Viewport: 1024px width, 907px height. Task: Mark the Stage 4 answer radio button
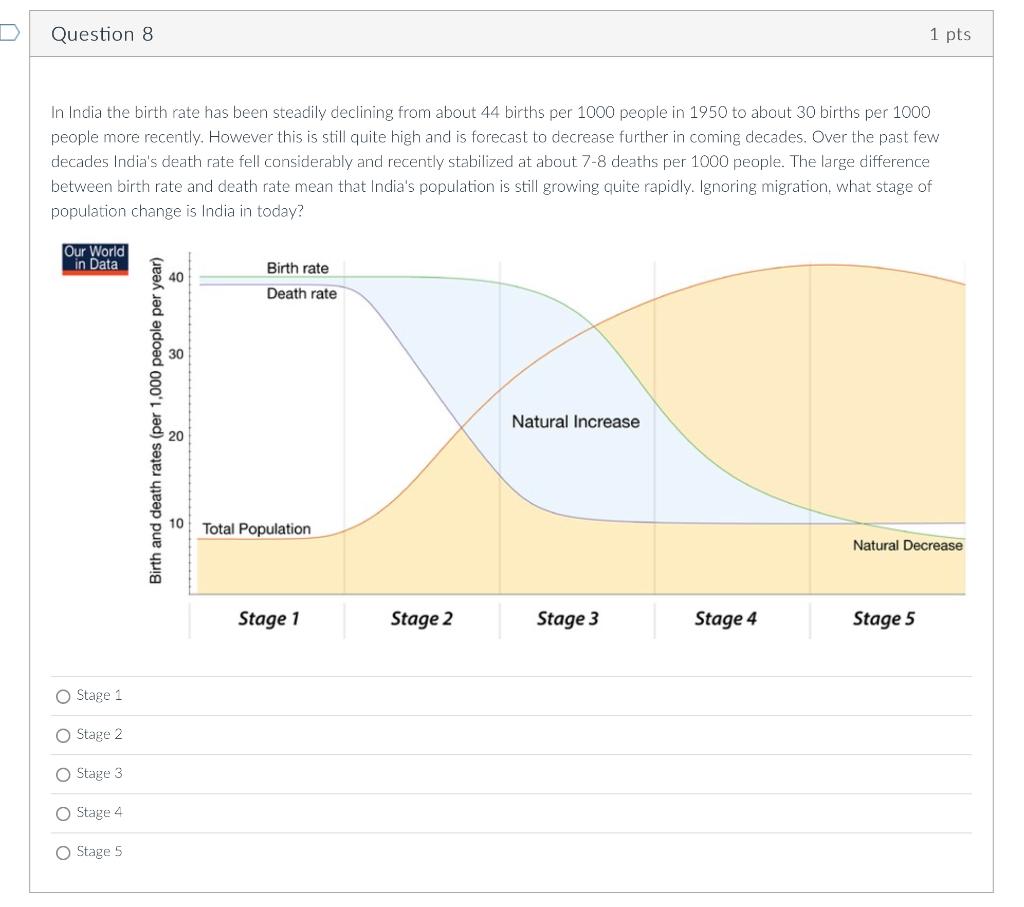click(x=64, y=813)
